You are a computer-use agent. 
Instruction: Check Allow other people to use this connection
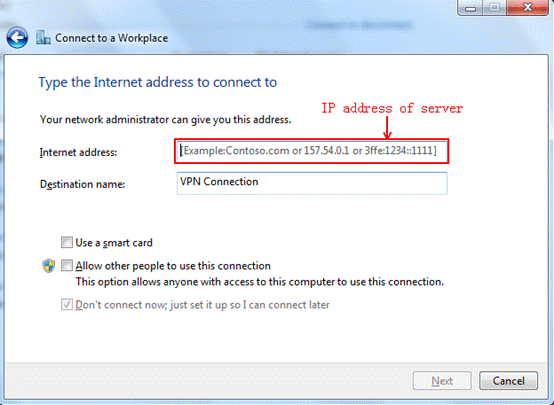point(67,265)
